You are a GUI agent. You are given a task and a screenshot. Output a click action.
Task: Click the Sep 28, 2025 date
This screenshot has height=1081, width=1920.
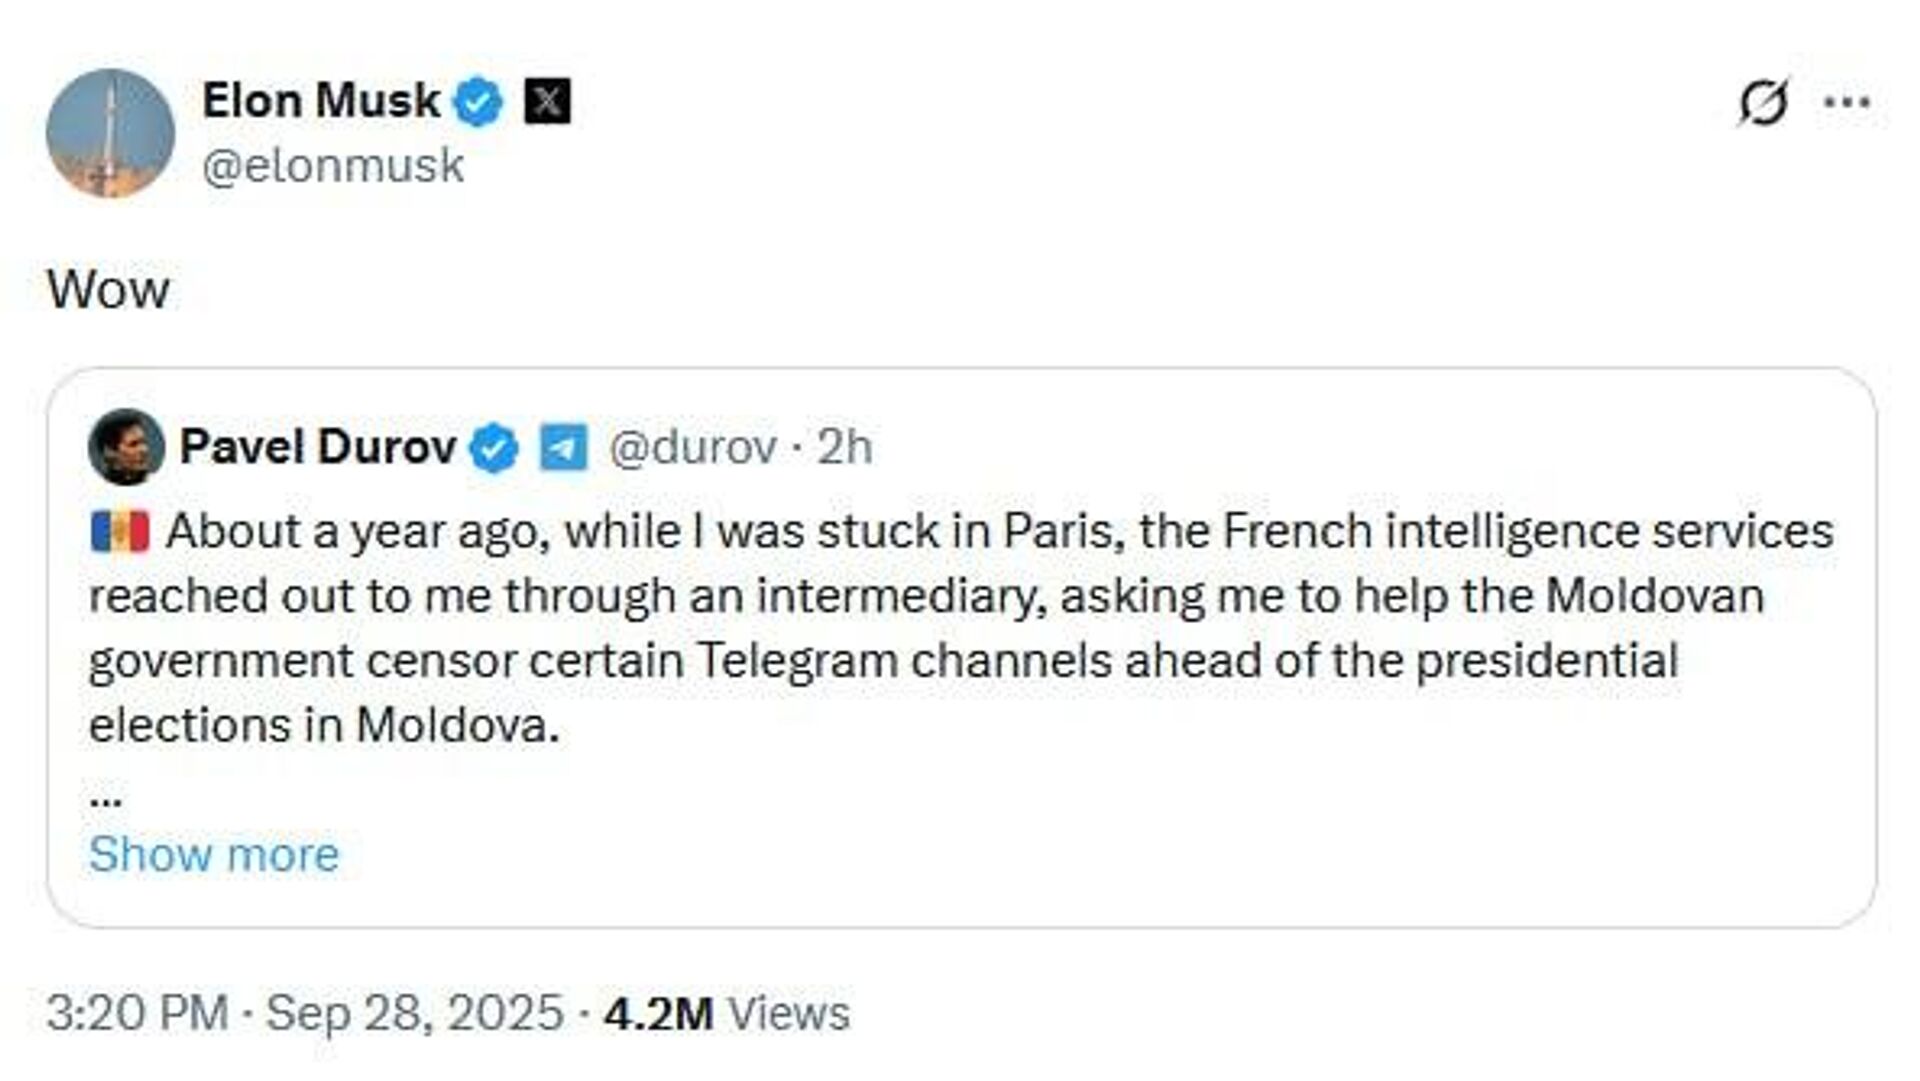(x=415, y=1013)
